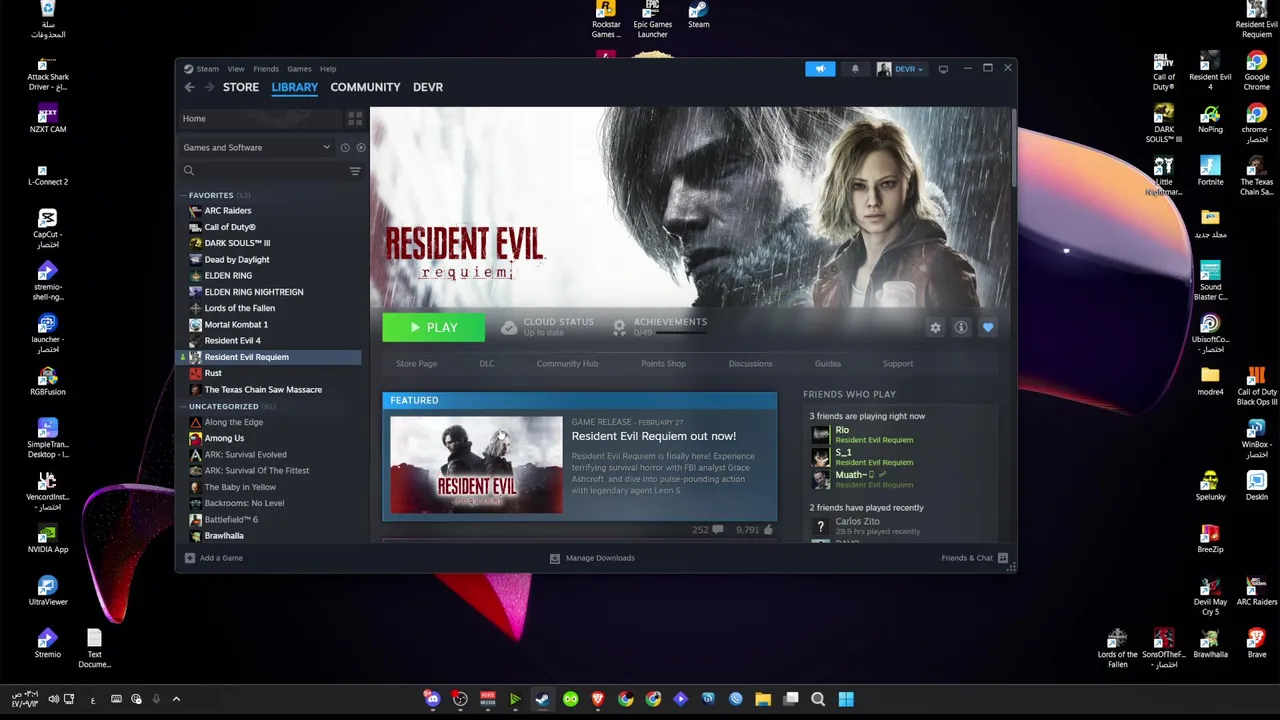1280x720 pixels.
Task: Select Resident Evil 4 in library list
Action: [232, 341]
